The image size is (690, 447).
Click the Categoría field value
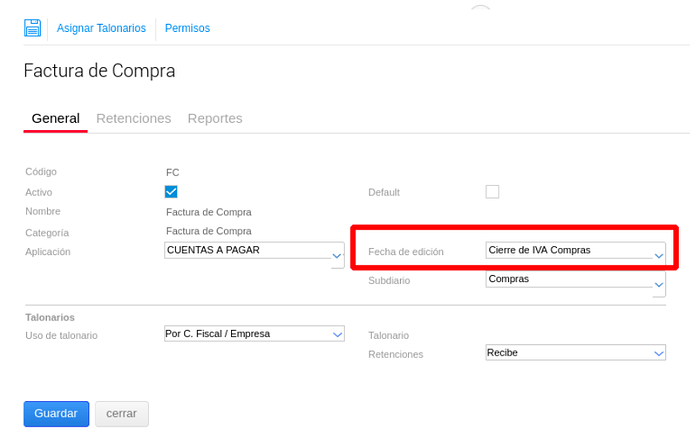point(209,231)
